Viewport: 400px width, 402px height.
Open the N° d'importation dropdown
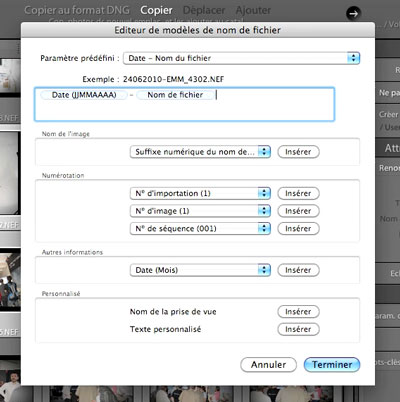tap(200, 193)
